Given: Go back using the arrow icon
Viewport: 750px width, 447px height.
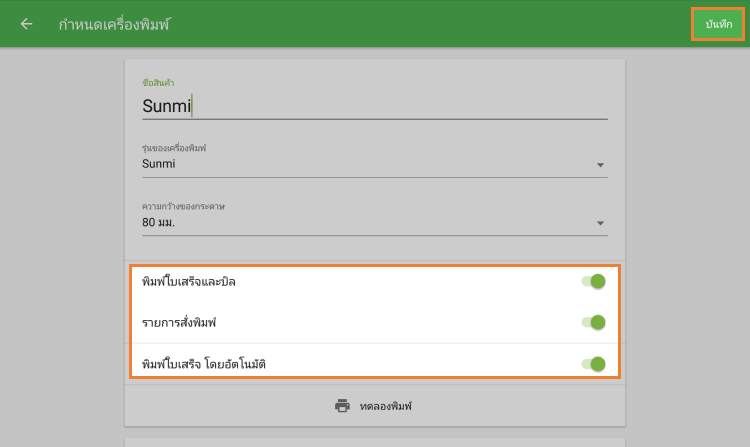Looking at the screenshot, I should [26, 24].
